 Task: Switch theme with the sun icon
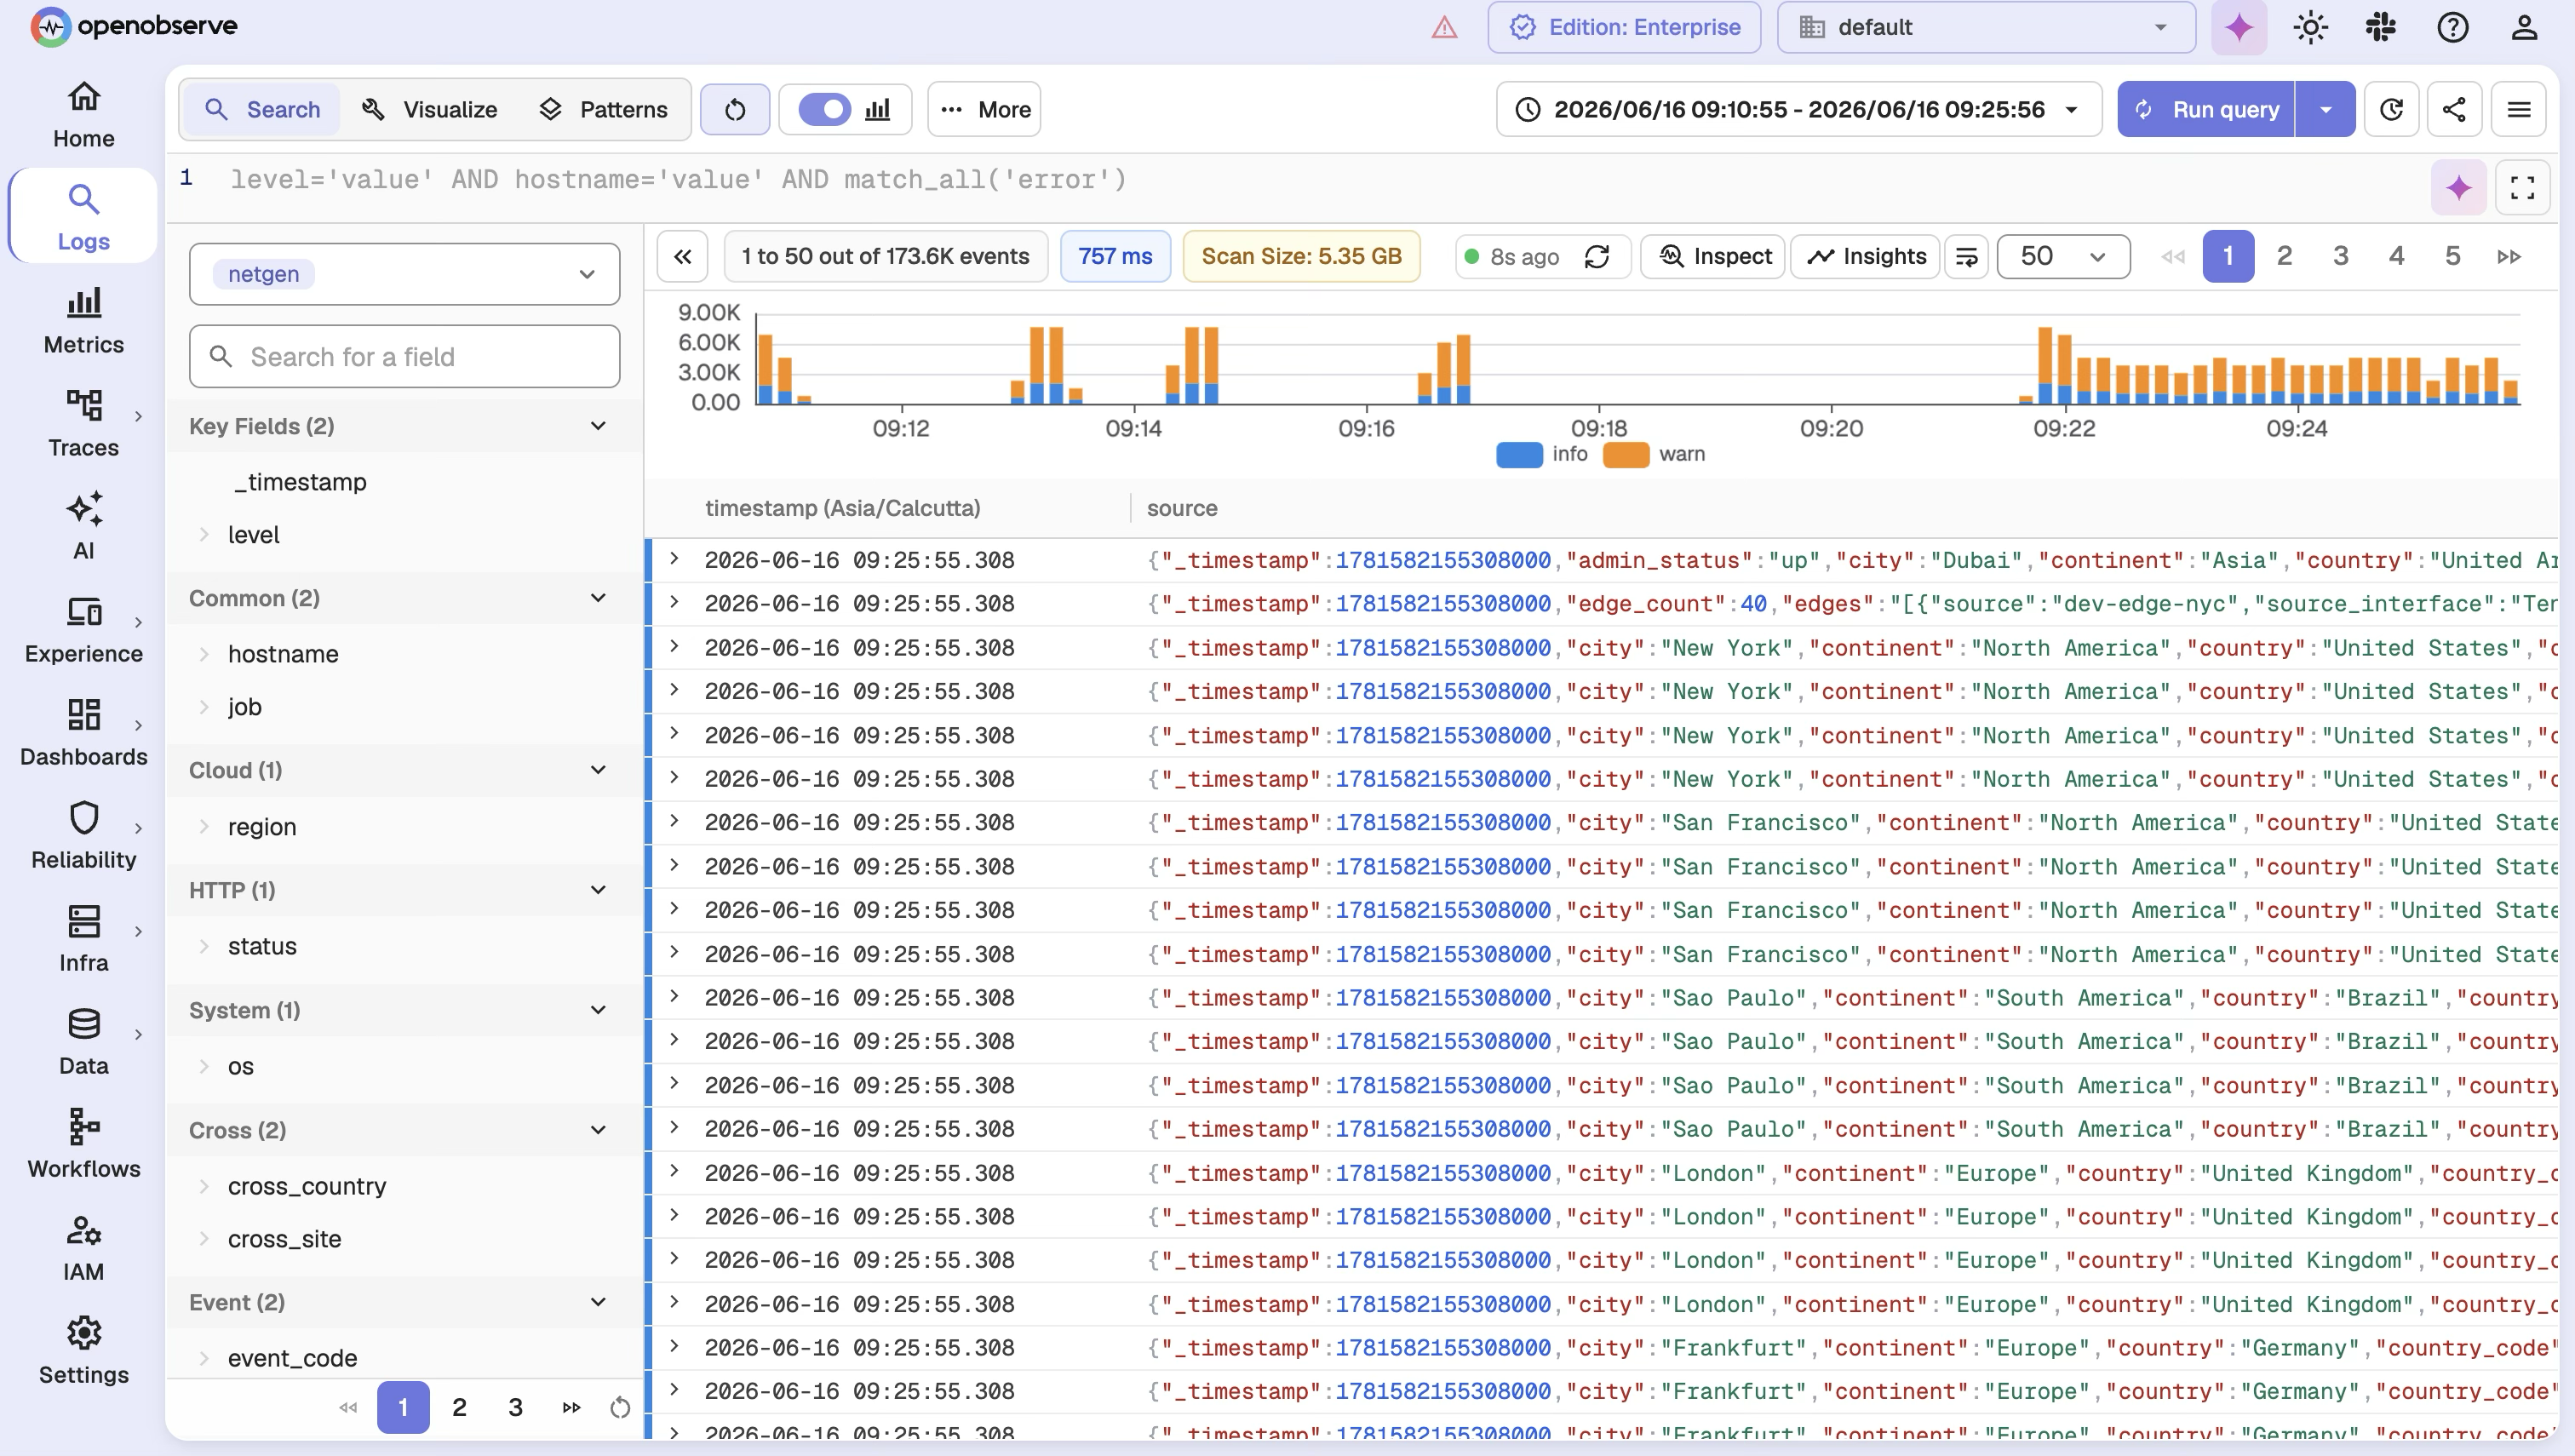2310,27
